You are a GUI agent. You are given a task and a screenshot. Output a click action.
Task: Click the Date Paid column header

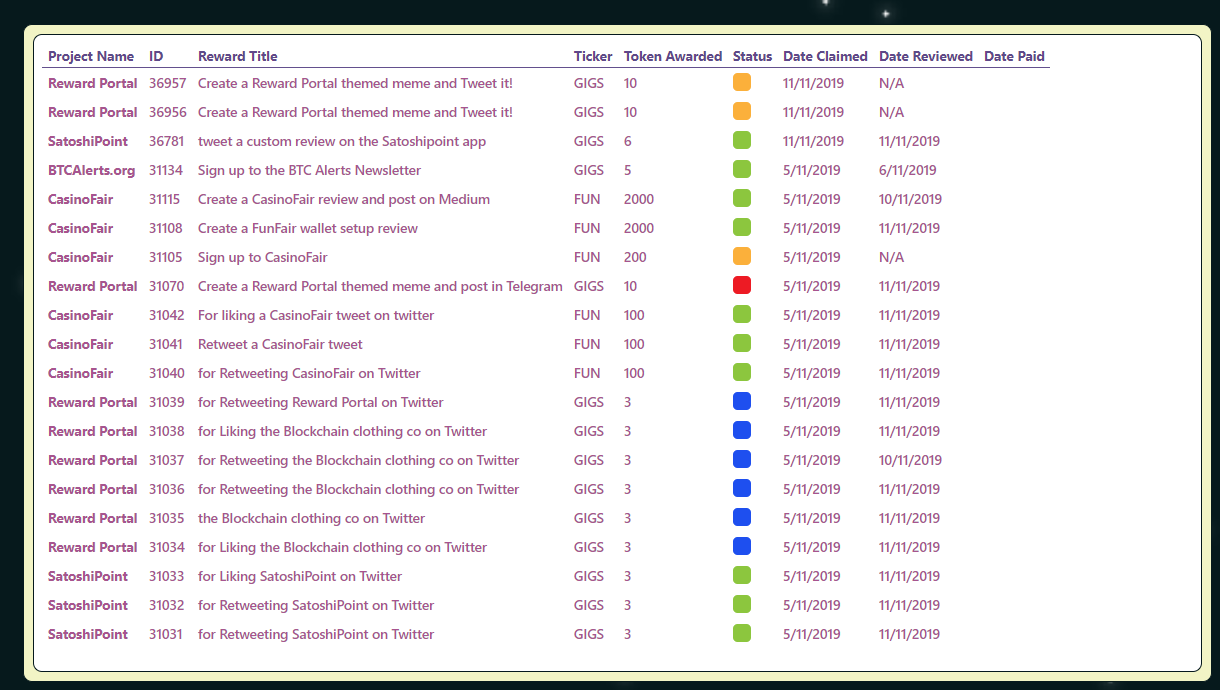pyautogui.click(x=1014, y=56)
